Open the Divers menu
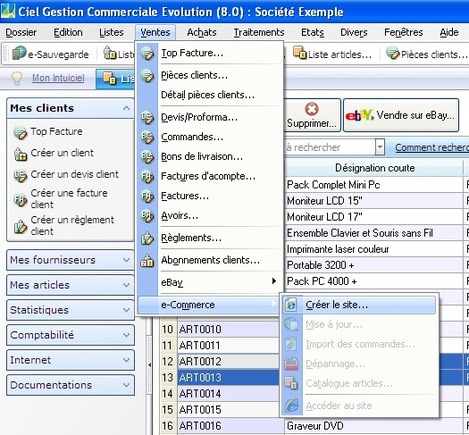Image resolution: width=469 pixels, height=435 pixels. pyautogui.click(x=354, y=33)
